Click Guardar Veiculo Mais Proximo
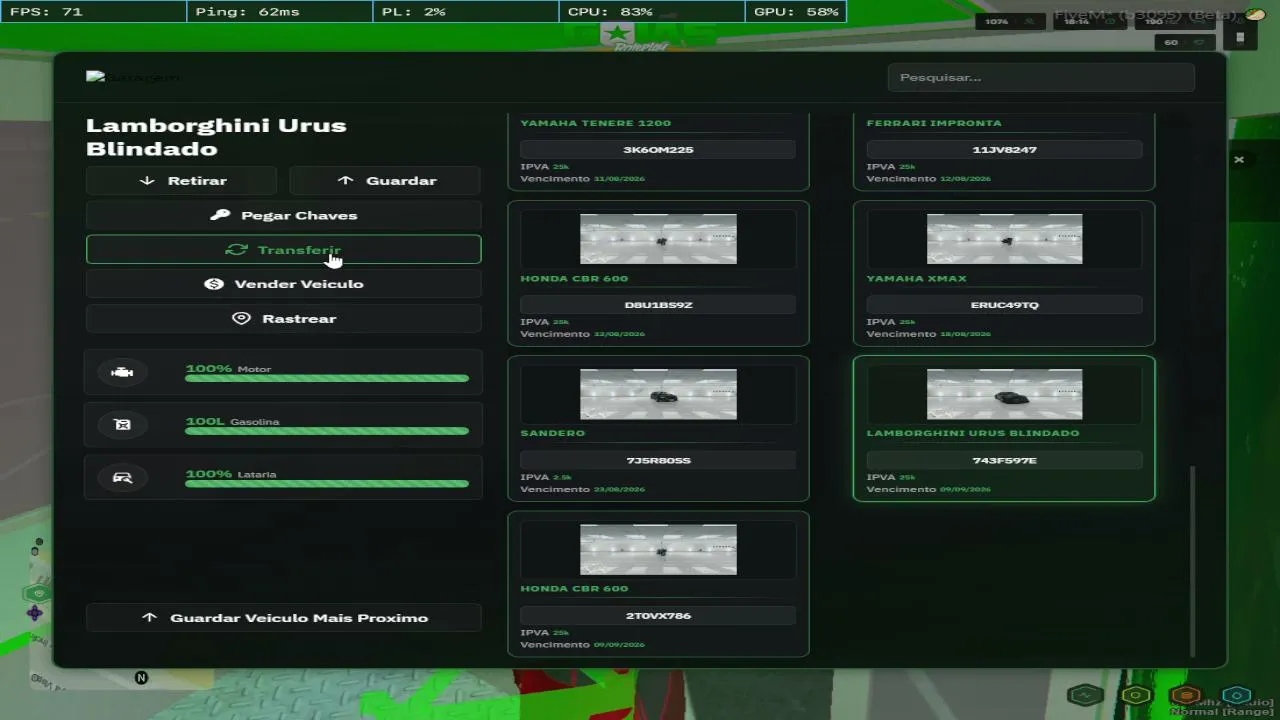1280x720 pixels. (283, 618)
